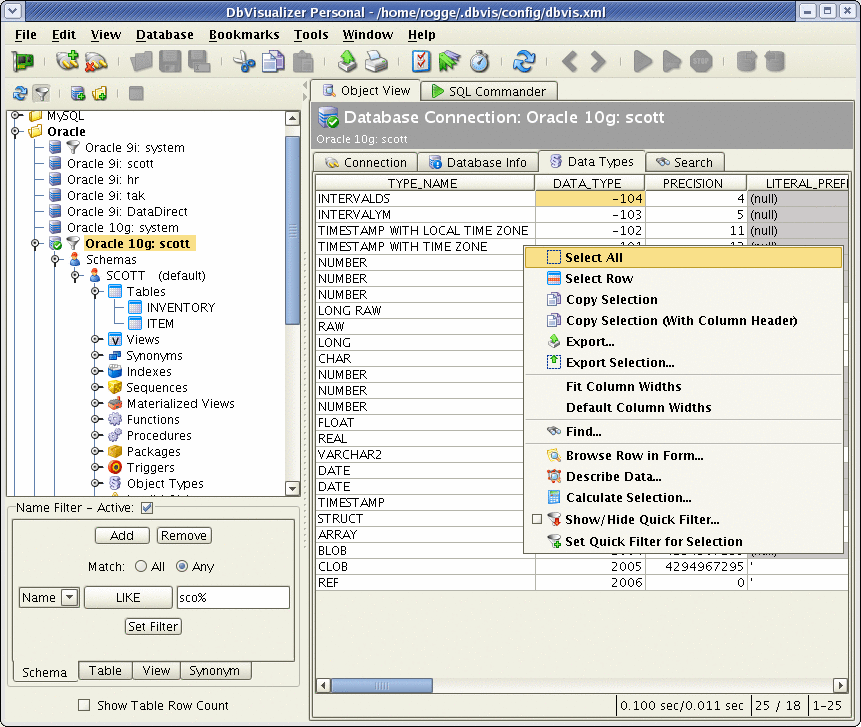
Task: Enable Show Table Row Count checkbox
Action: pyautogui.click(x=84, y=705)
